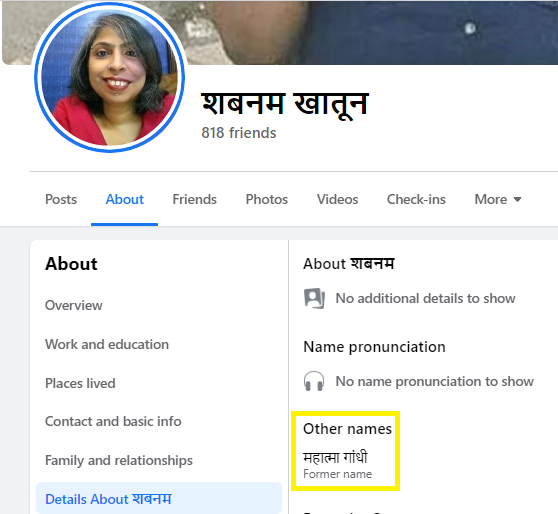Choose Places lived in the sidebar
This screenshot has width=558, height=514.
click(80, 383)
